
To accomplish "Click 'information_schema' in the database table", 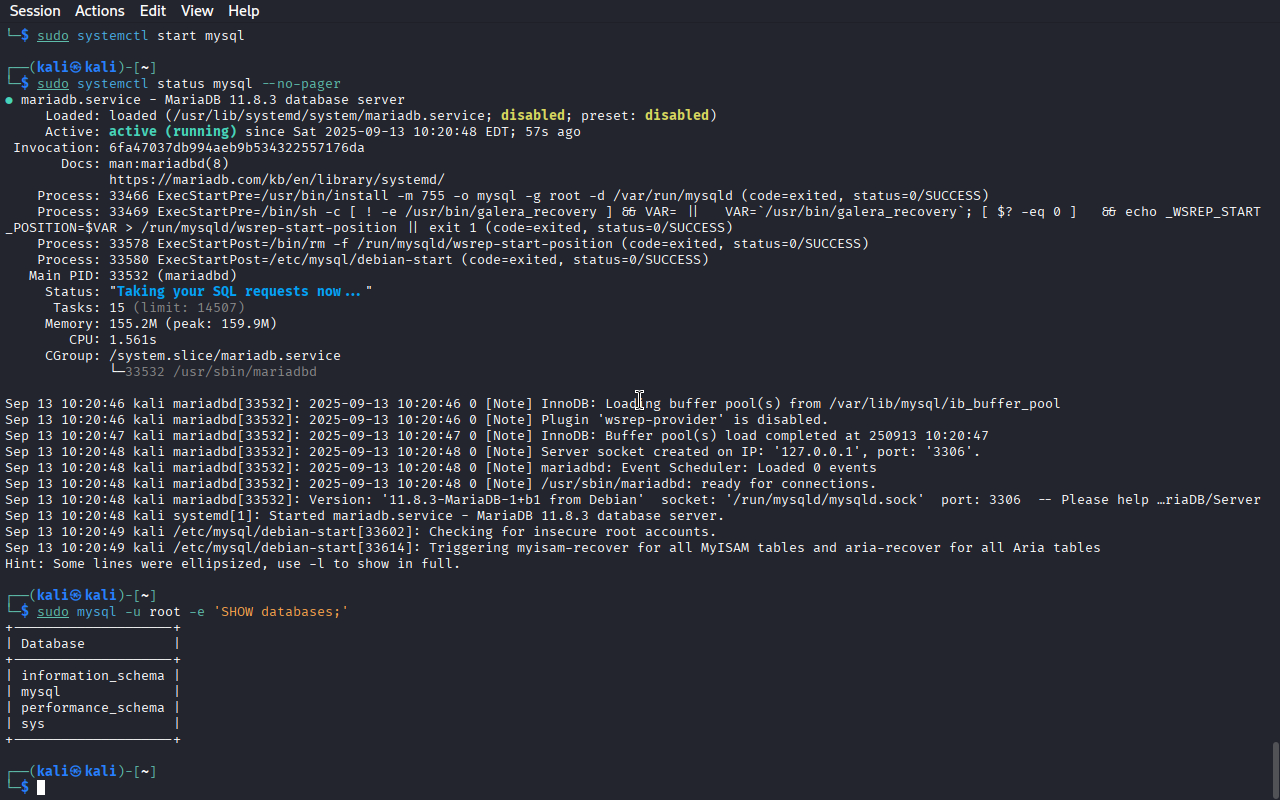I will [x=93, y=676].
